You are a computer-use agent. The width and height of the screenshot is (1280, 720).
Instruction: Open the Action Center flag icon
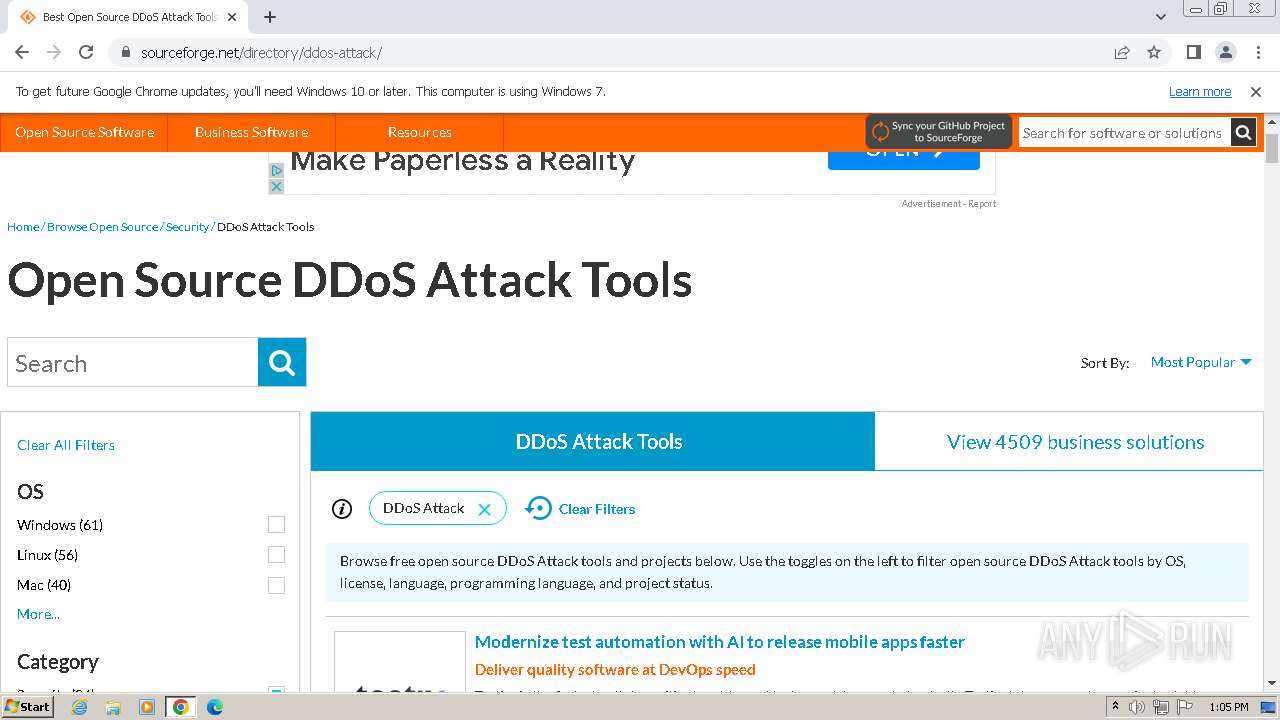pyautogui.click(x=1185, y=707)
